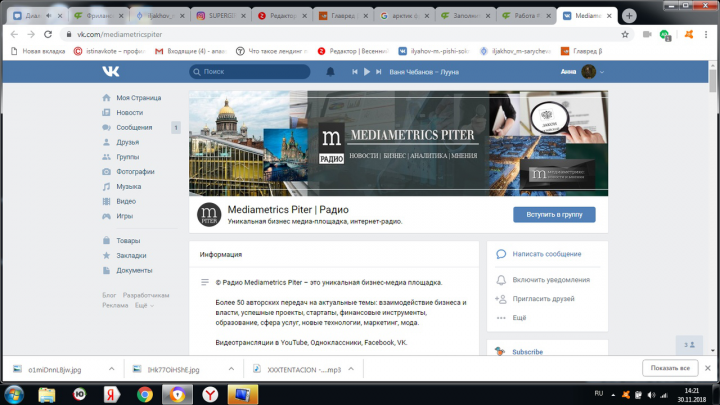Open notifications bell in VK header
The image size is (720, 405).
[x=330, y=72]
